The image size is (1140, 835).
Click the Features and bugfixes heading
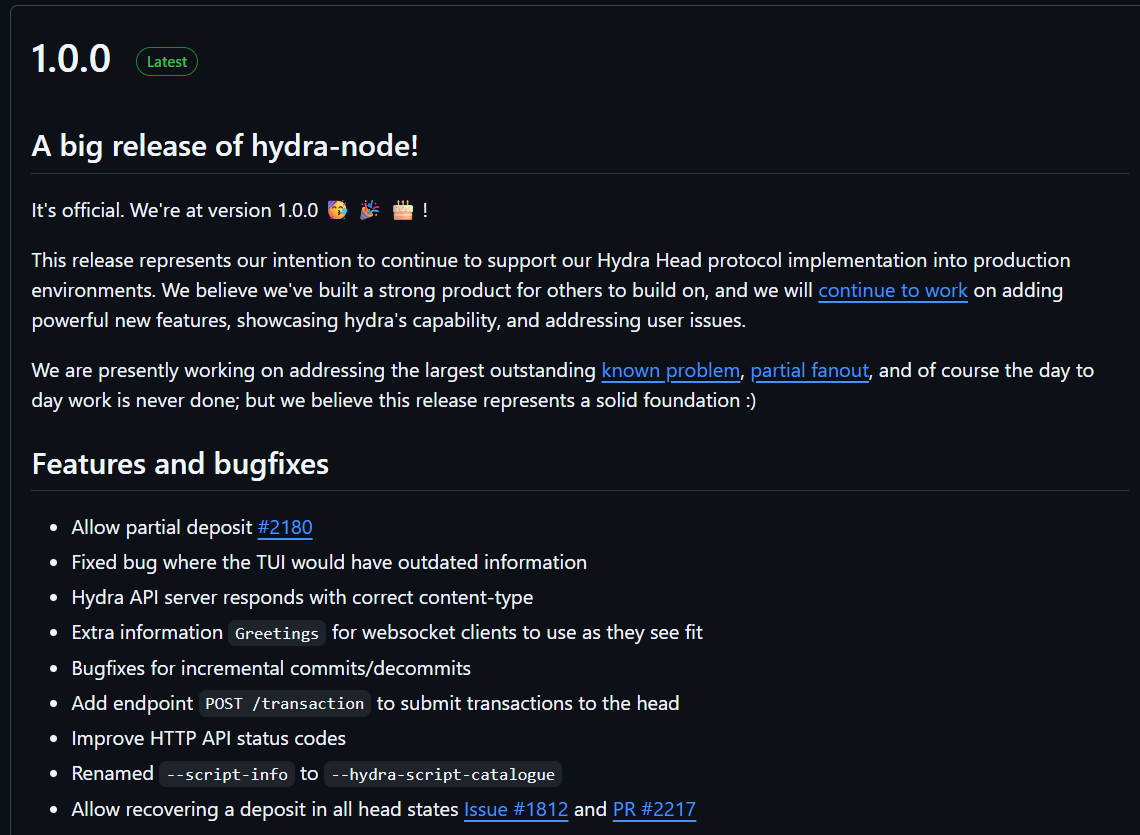(180, 463)
